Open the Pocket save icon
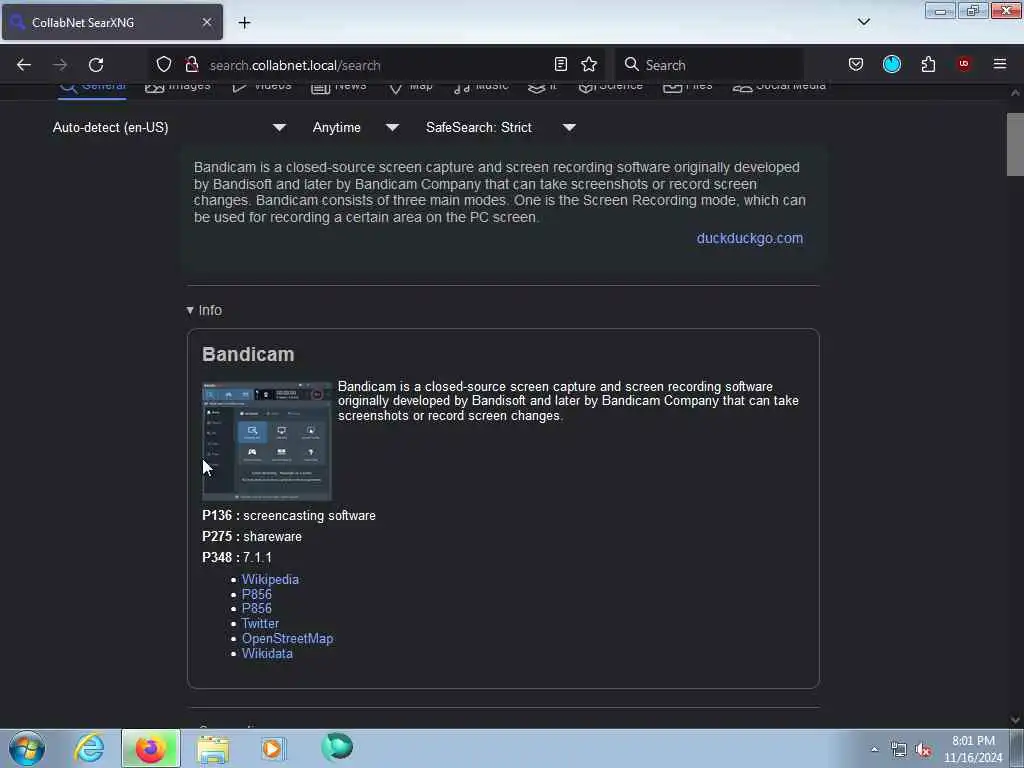Image resolution: width=1024 pixels, height=768 pixels. (856, 64)
